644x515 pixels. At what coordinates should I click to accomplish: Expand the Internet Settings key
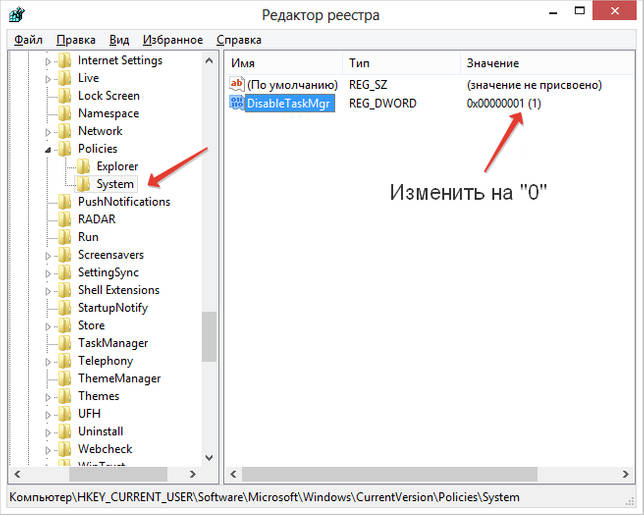[48, 62]
